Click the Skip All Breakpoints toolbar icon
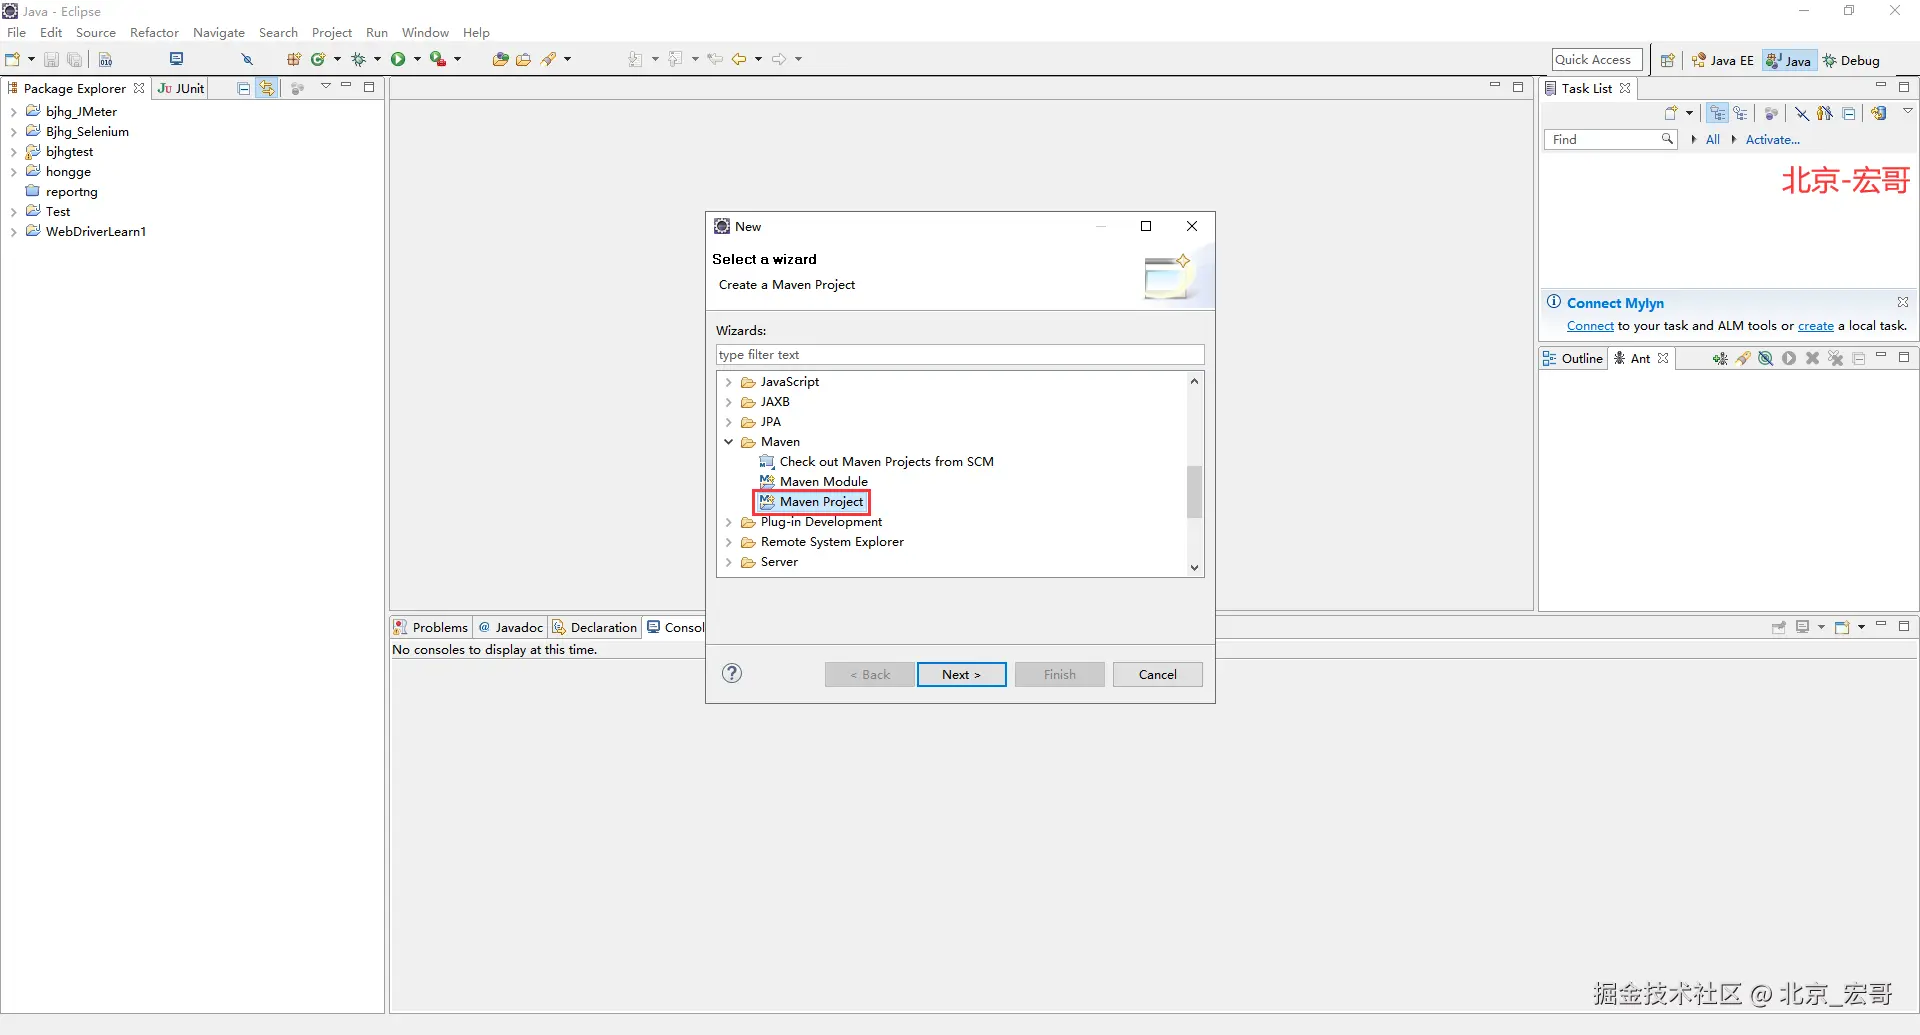The width and height of the screenshot is (1920, 1035). click(x=247, y=59)
